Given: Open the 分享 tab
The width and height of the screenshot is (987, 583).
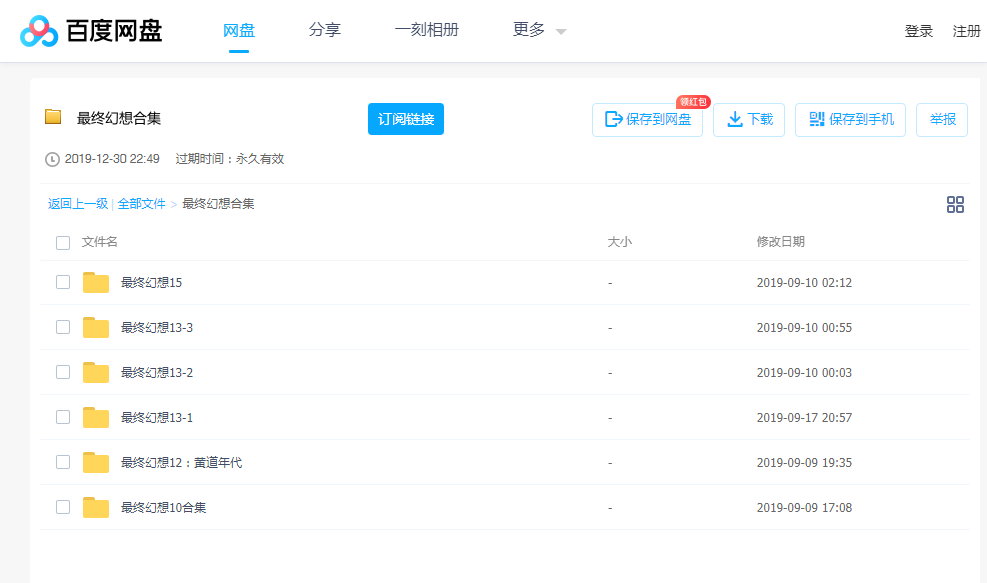Looking at the screenshot, I should (x=325, y=30).
